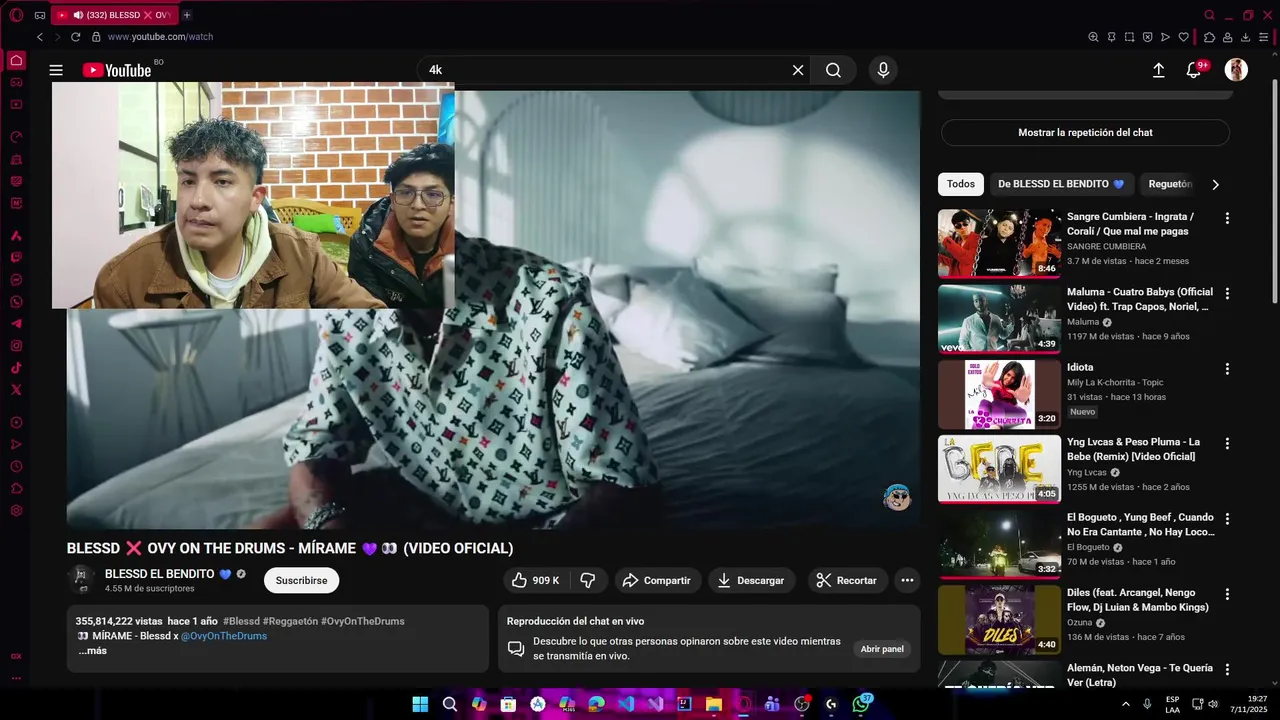Go back with the browser back arrow
Image resolution: width=1280 pixels, height=720 pixels.
point(40,37)
